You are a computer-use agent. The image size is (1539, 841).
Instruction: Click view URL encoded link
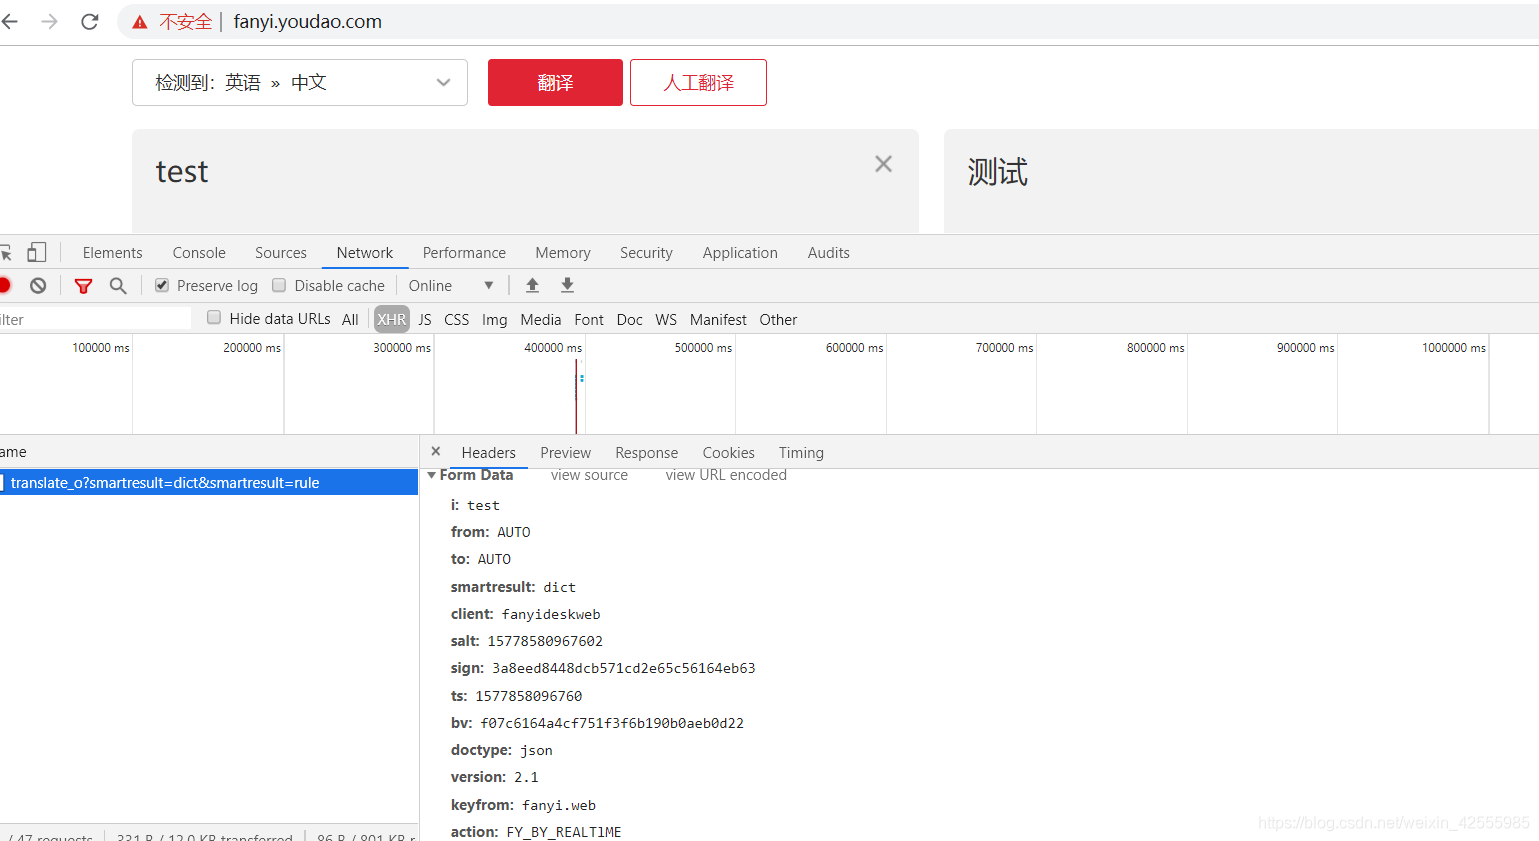(726, 475)
